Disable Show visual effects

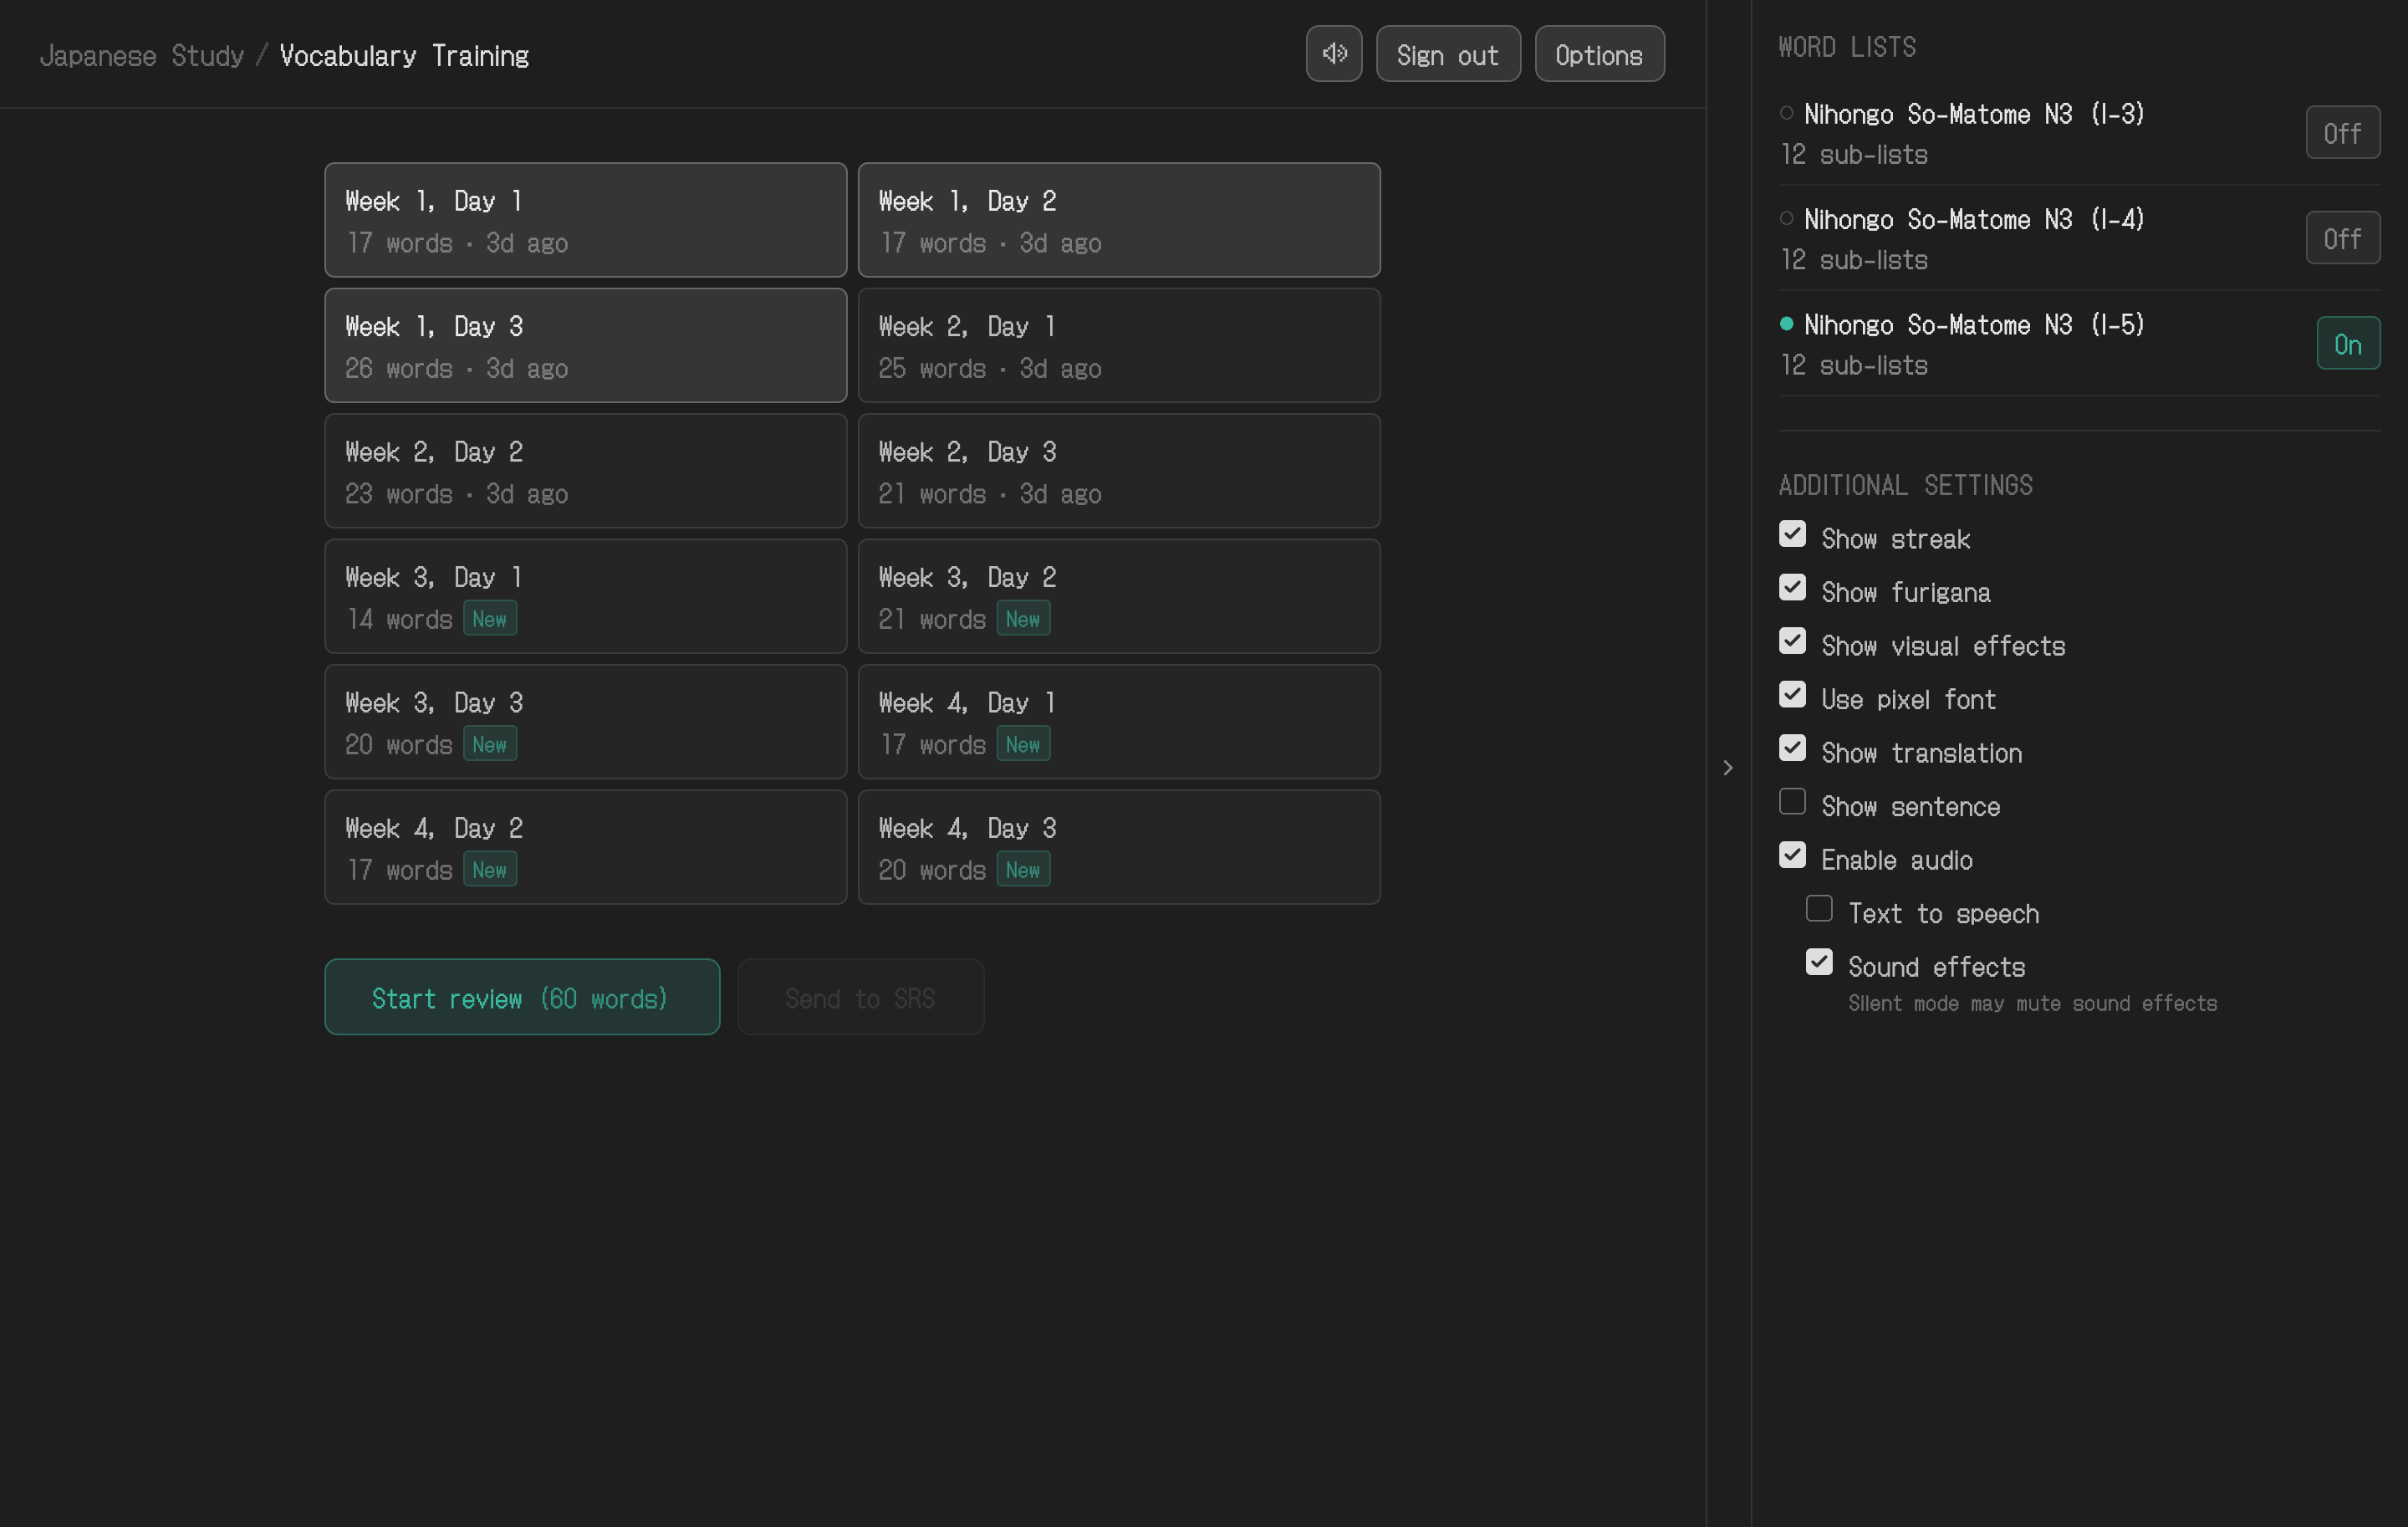click(x=1792, y=641)
